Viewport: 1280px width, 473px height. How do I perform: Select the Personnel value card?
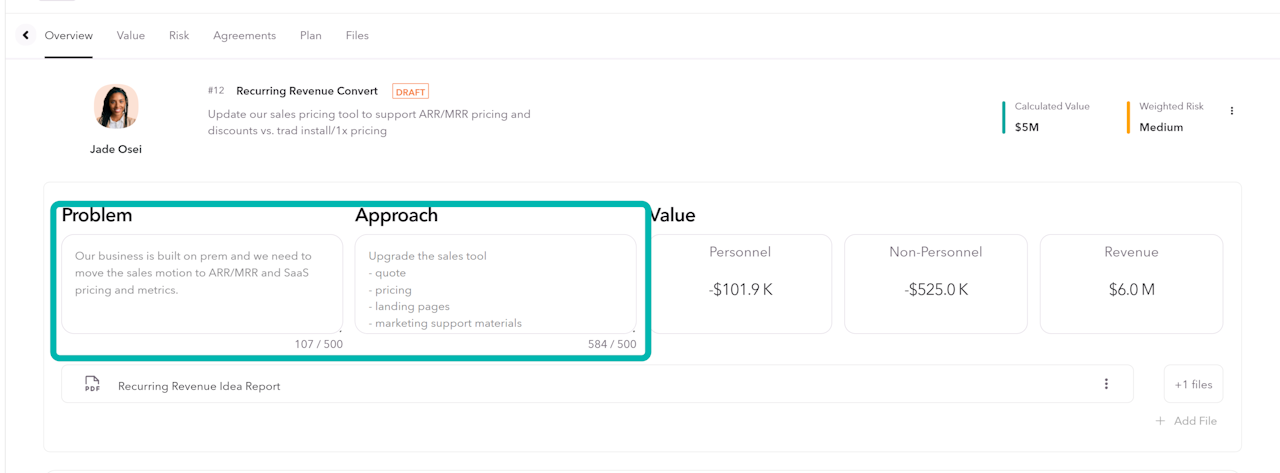coord(740,284)
